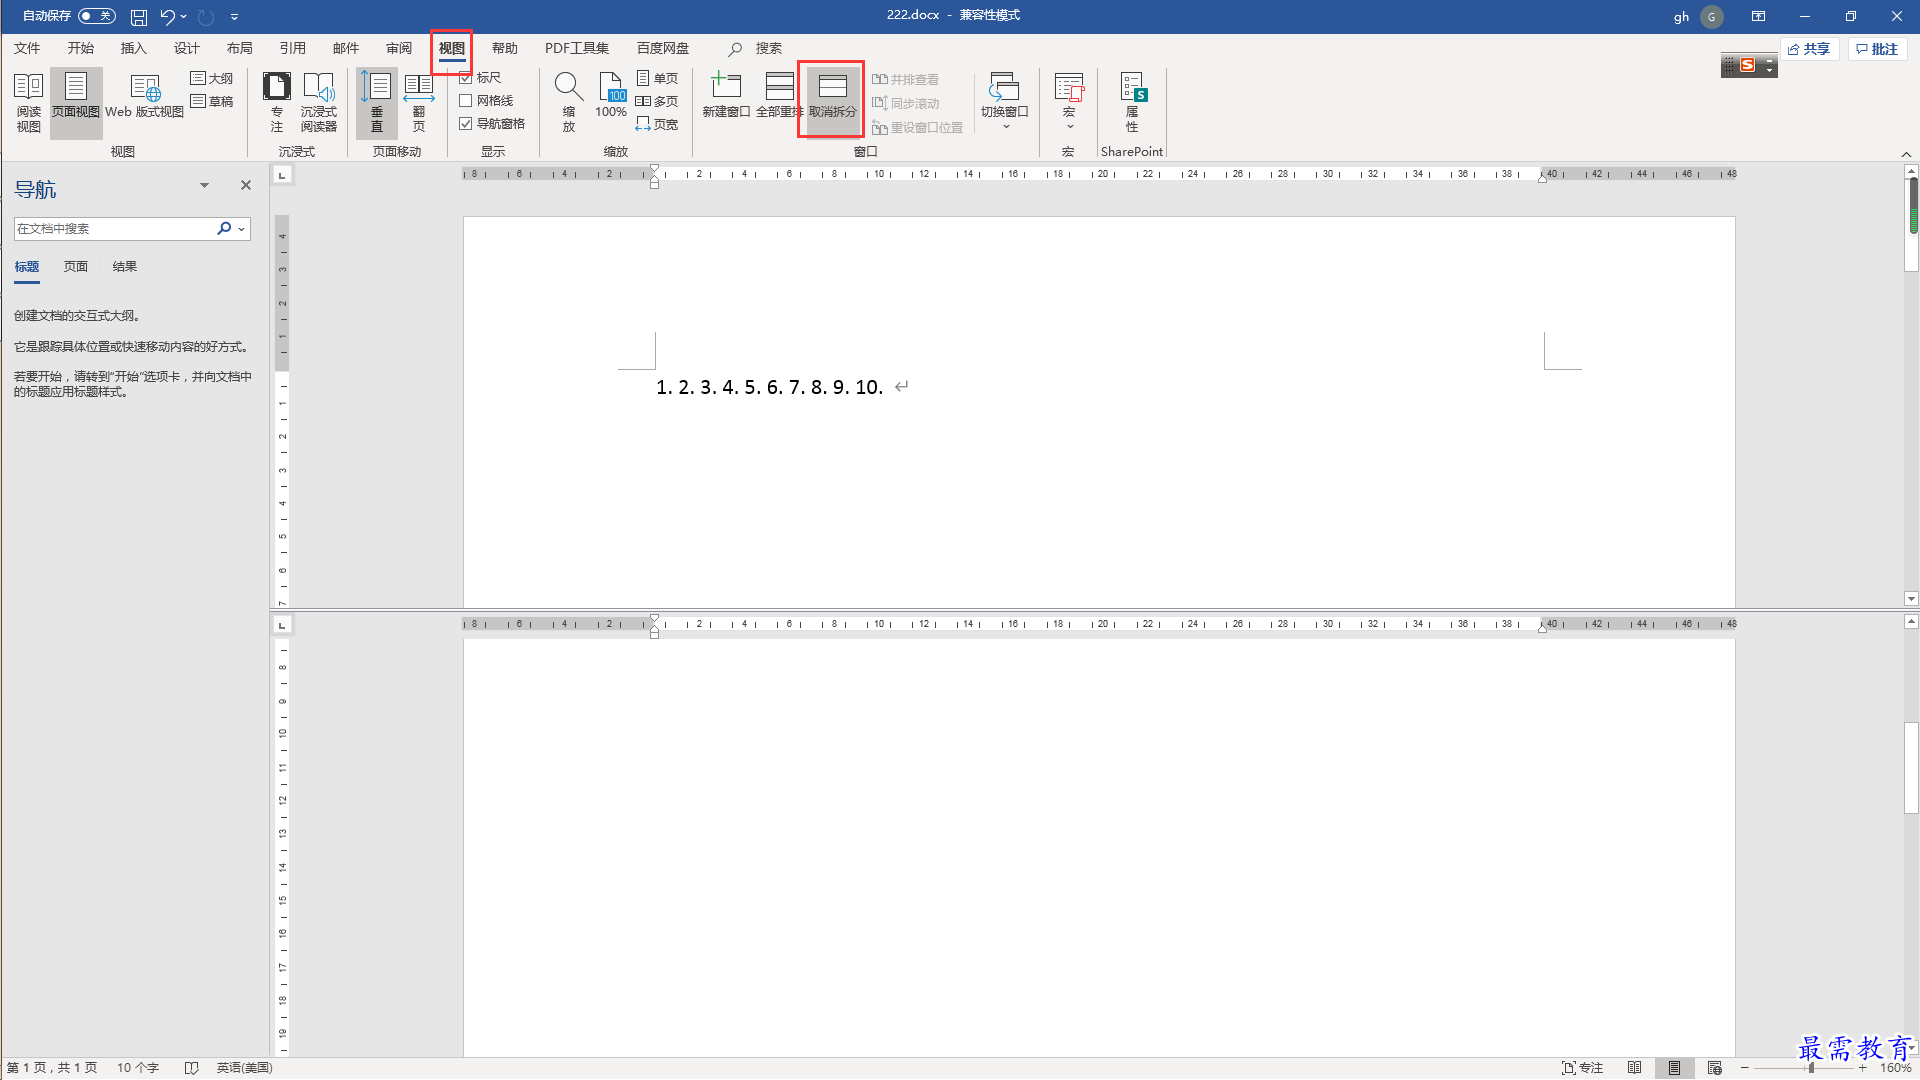The width and height of the screenshot is (1920, 1080).
Task: Click the 批注 (Comments) button
Action: [1877, 49]
